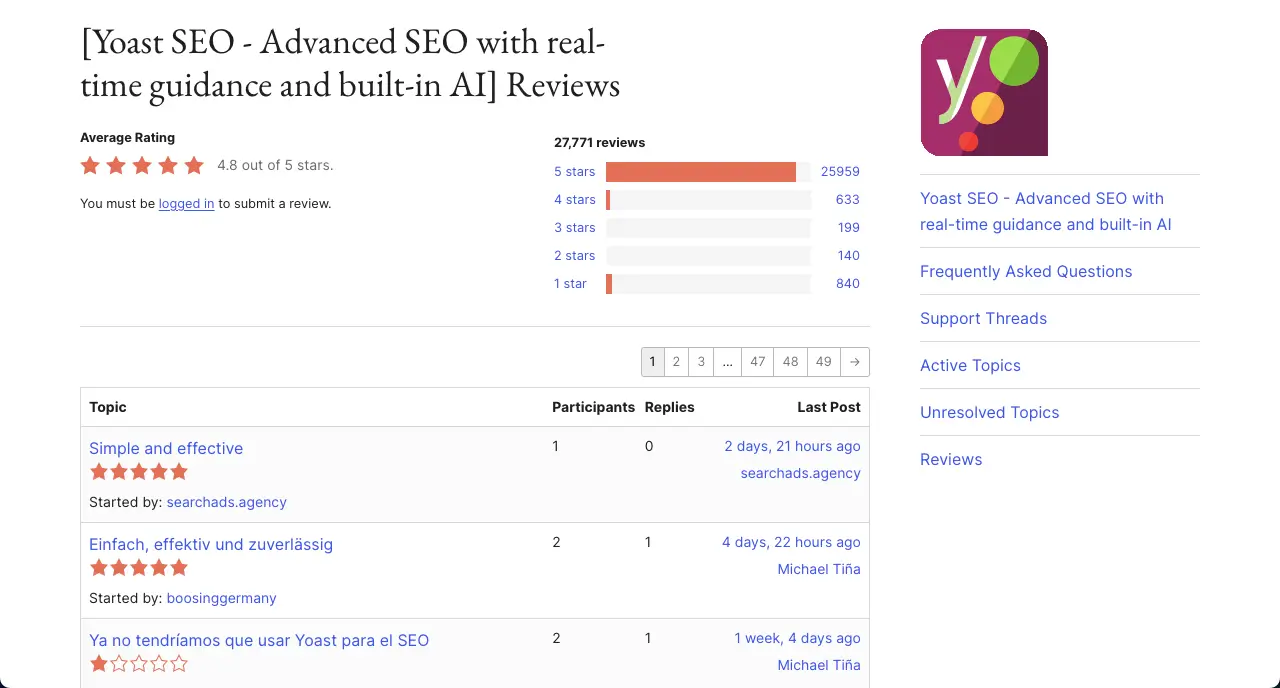The width and height of the screenshot is (1280, 688).
Task: Open the review Simple and effective
Action: tap(166, 448)
